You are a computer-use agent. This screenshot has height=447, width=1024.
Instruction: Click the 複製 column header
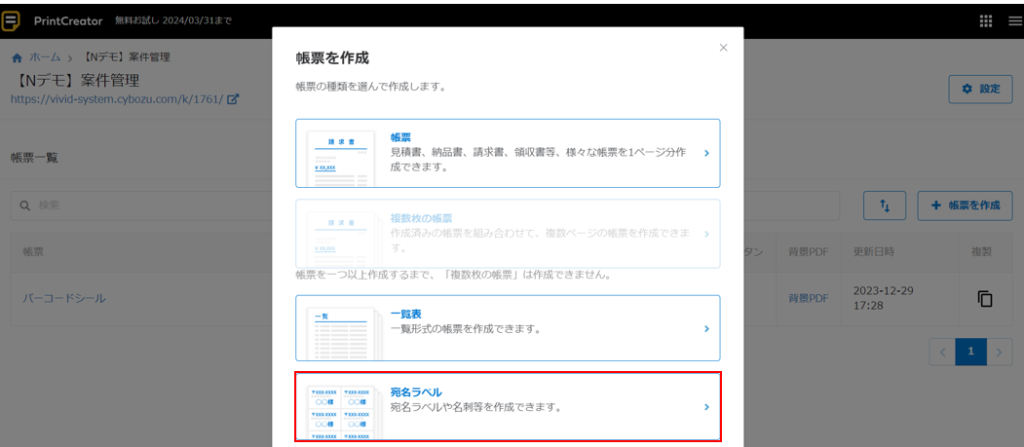pyautogui.click(x=982, y=252)
